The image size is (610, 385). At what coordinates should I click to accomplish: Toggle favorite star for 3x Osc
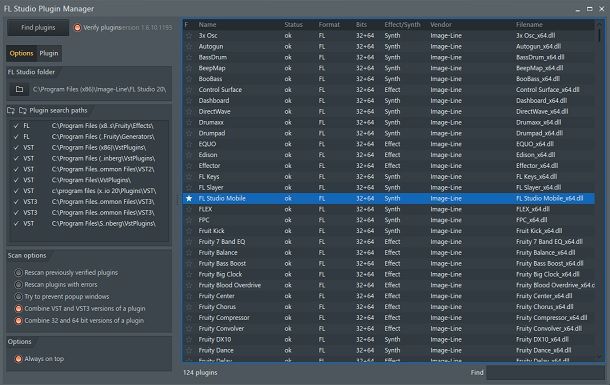(189, 35)
